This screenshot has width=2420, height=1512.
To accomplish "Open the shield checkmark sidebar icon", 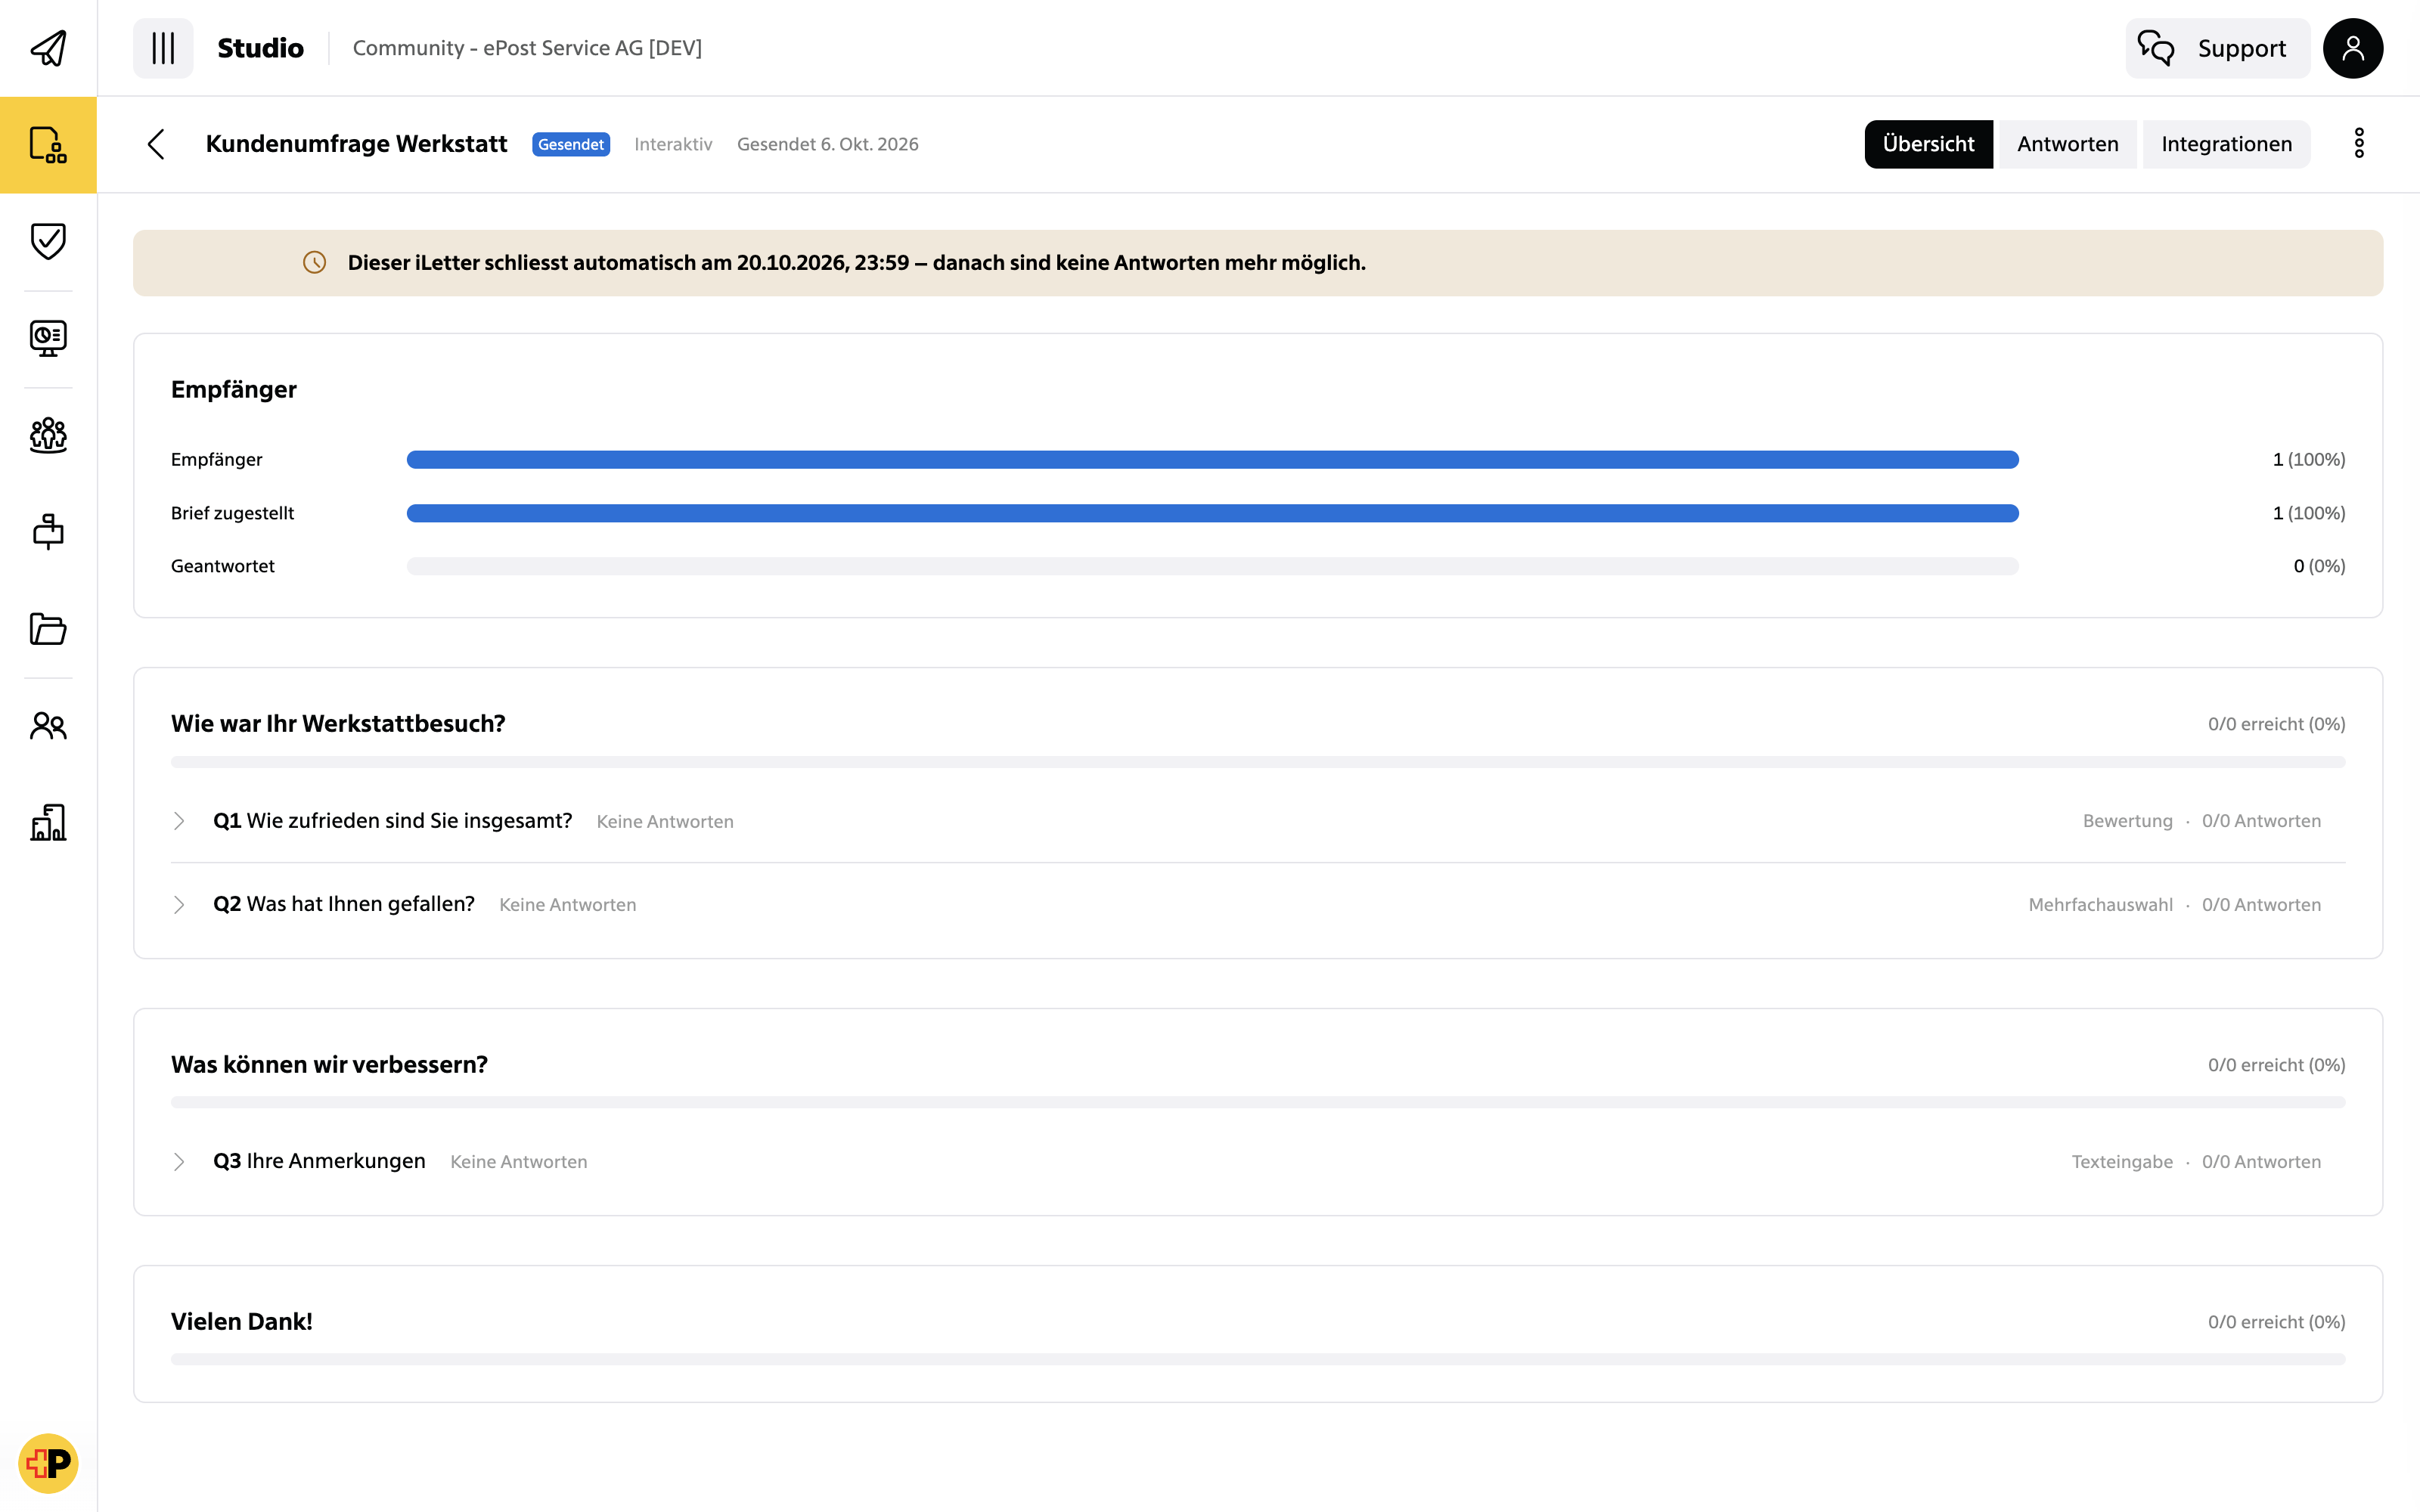I will coord(48,241).
